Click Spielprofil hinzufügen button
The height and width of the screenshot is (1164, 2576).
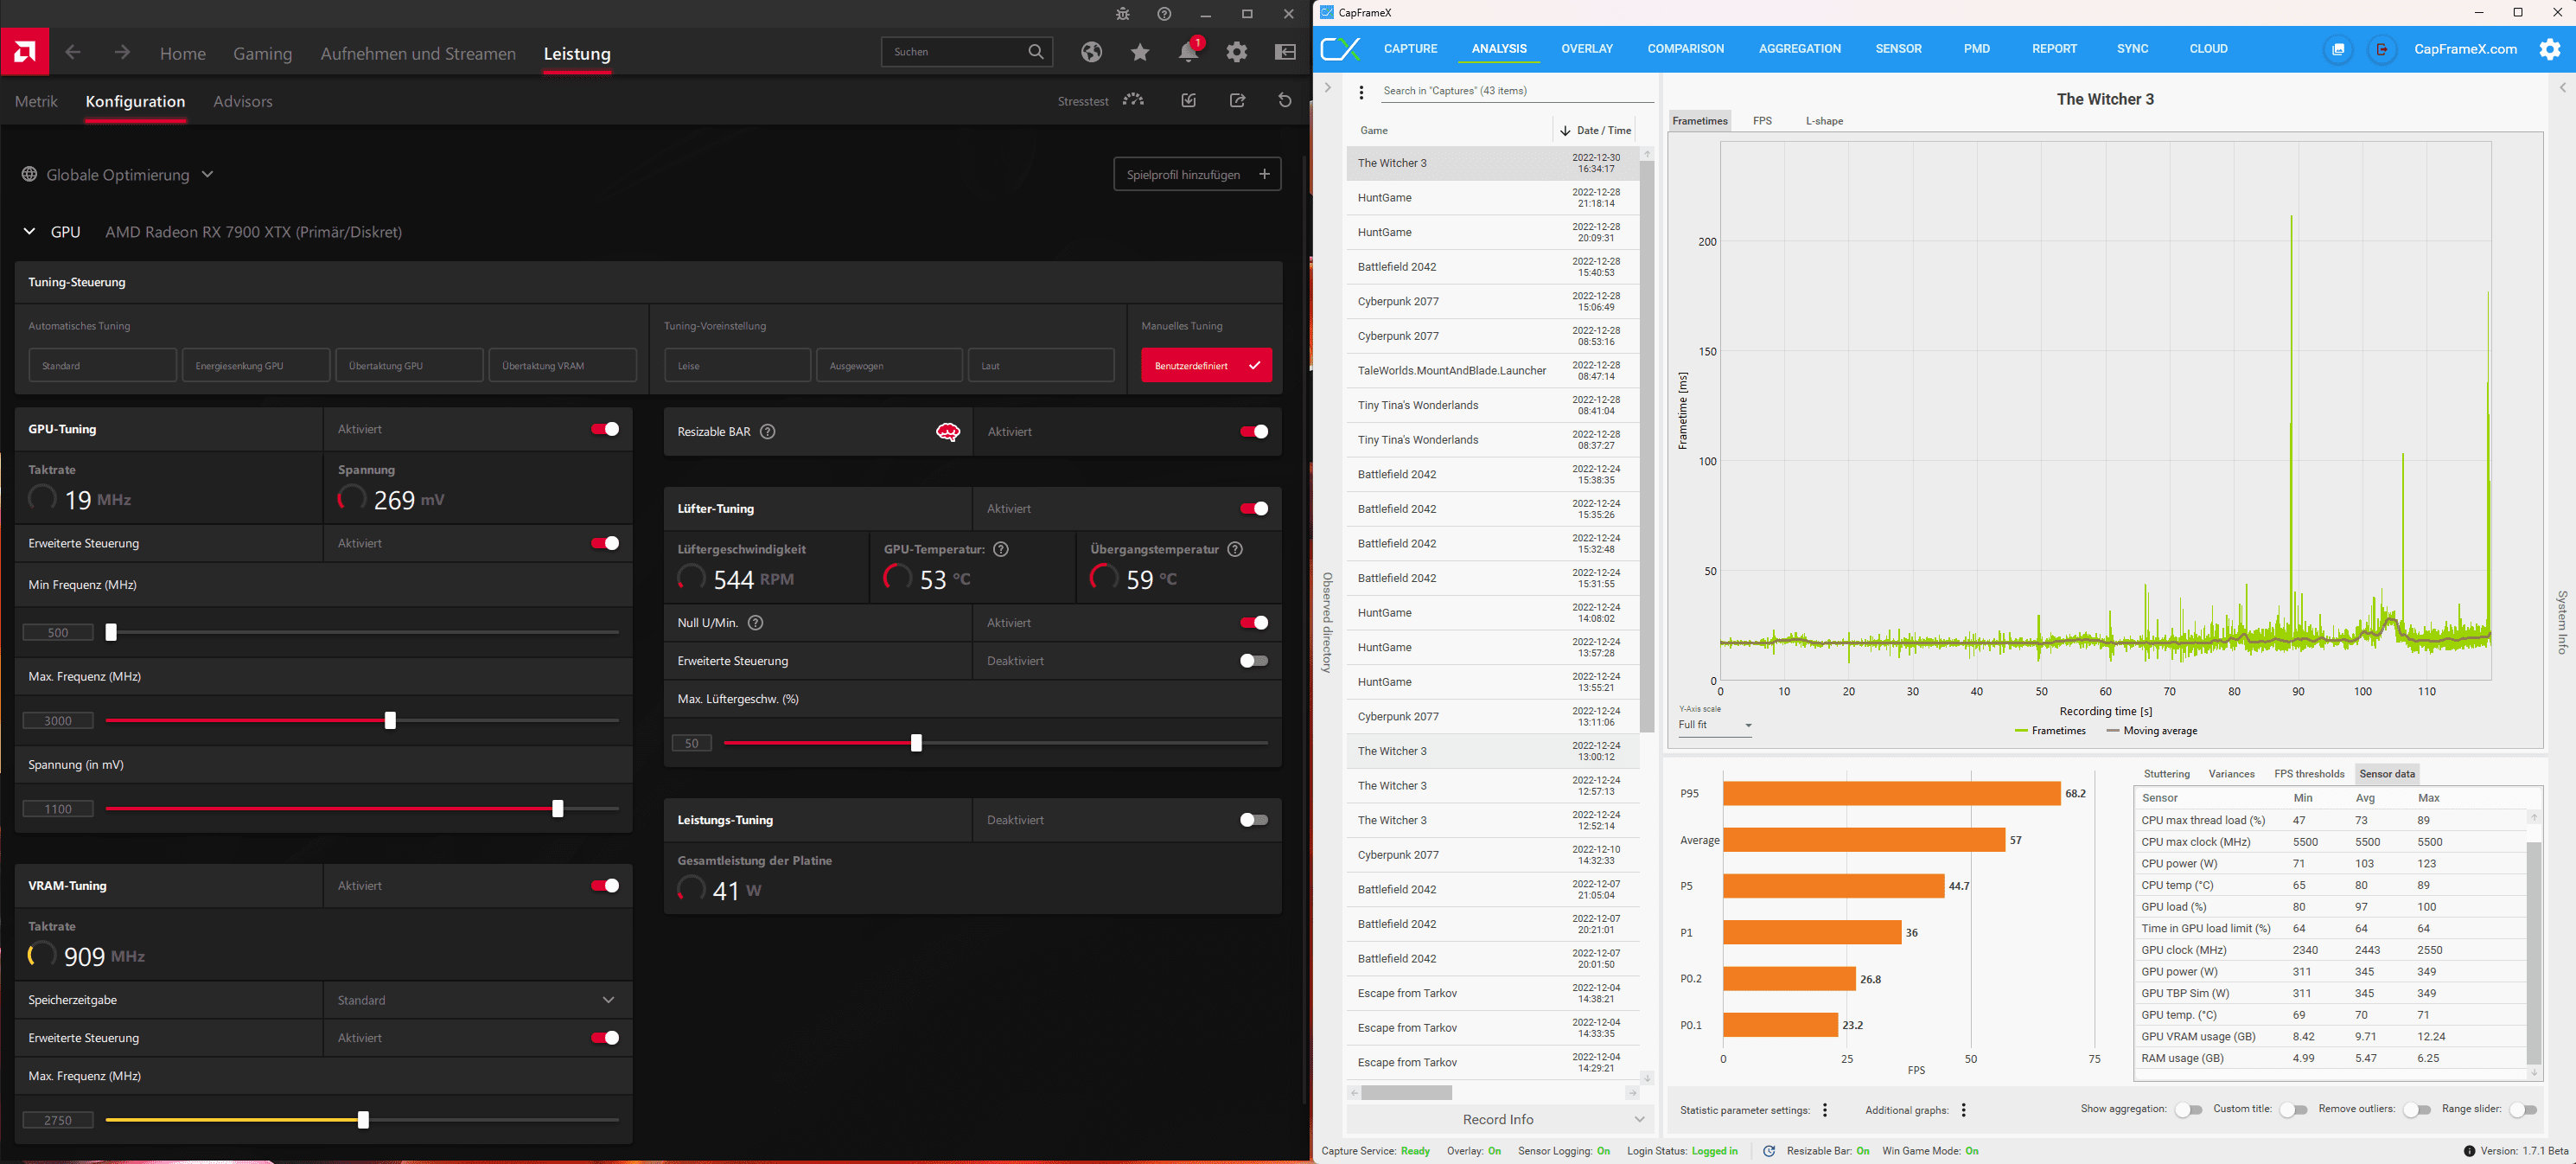click(x=1197, y=174)
